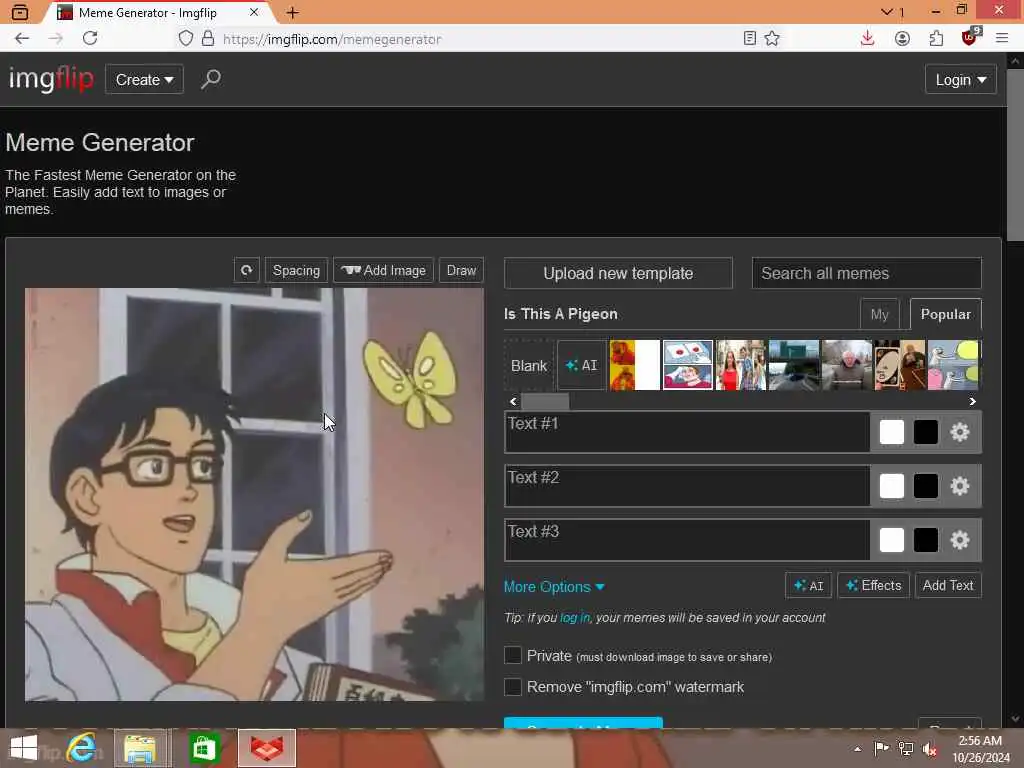Pick white font color for Text #3
The image size is (1024, 768).
point(891,540)
